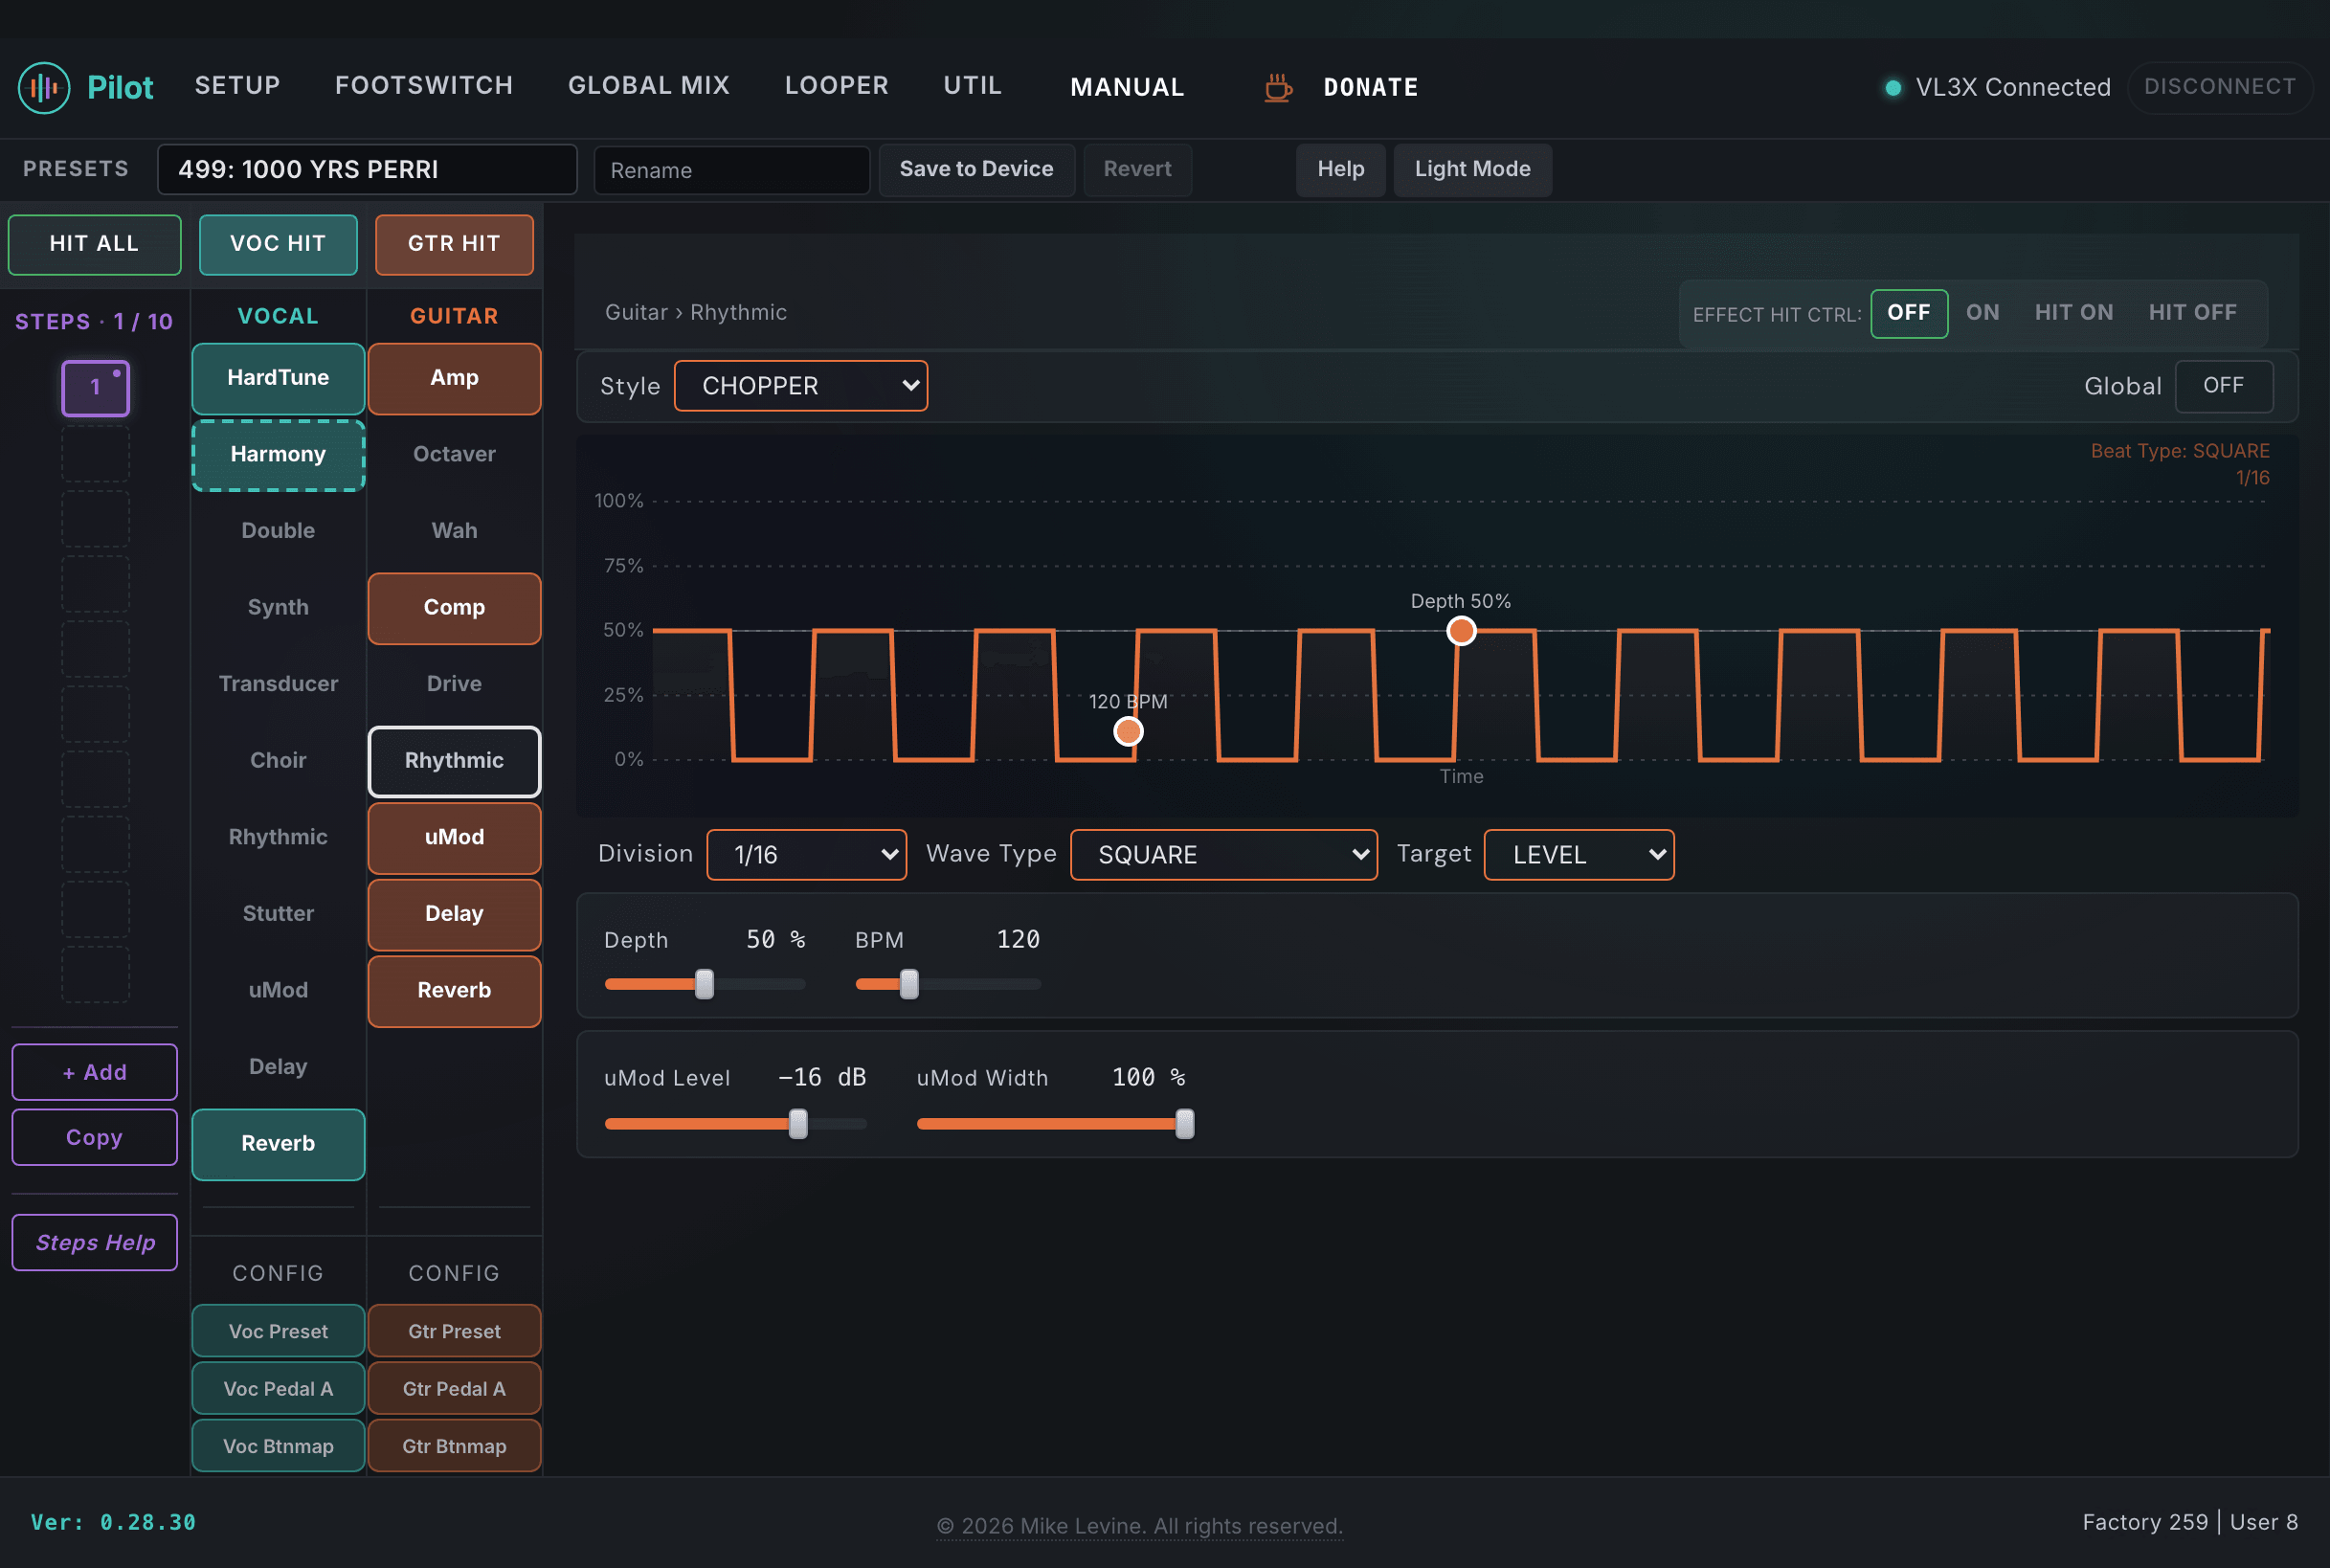Add a new step with + Add
Viewport: 2330px width, 1568px height.
(94, 1072)
